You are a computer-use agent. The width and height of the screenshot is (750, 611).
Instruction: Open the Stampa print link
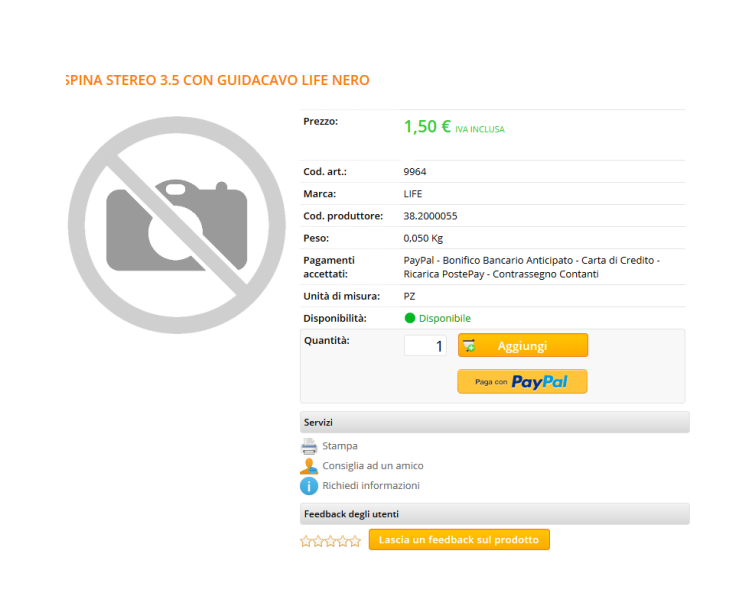click(340, 446)
